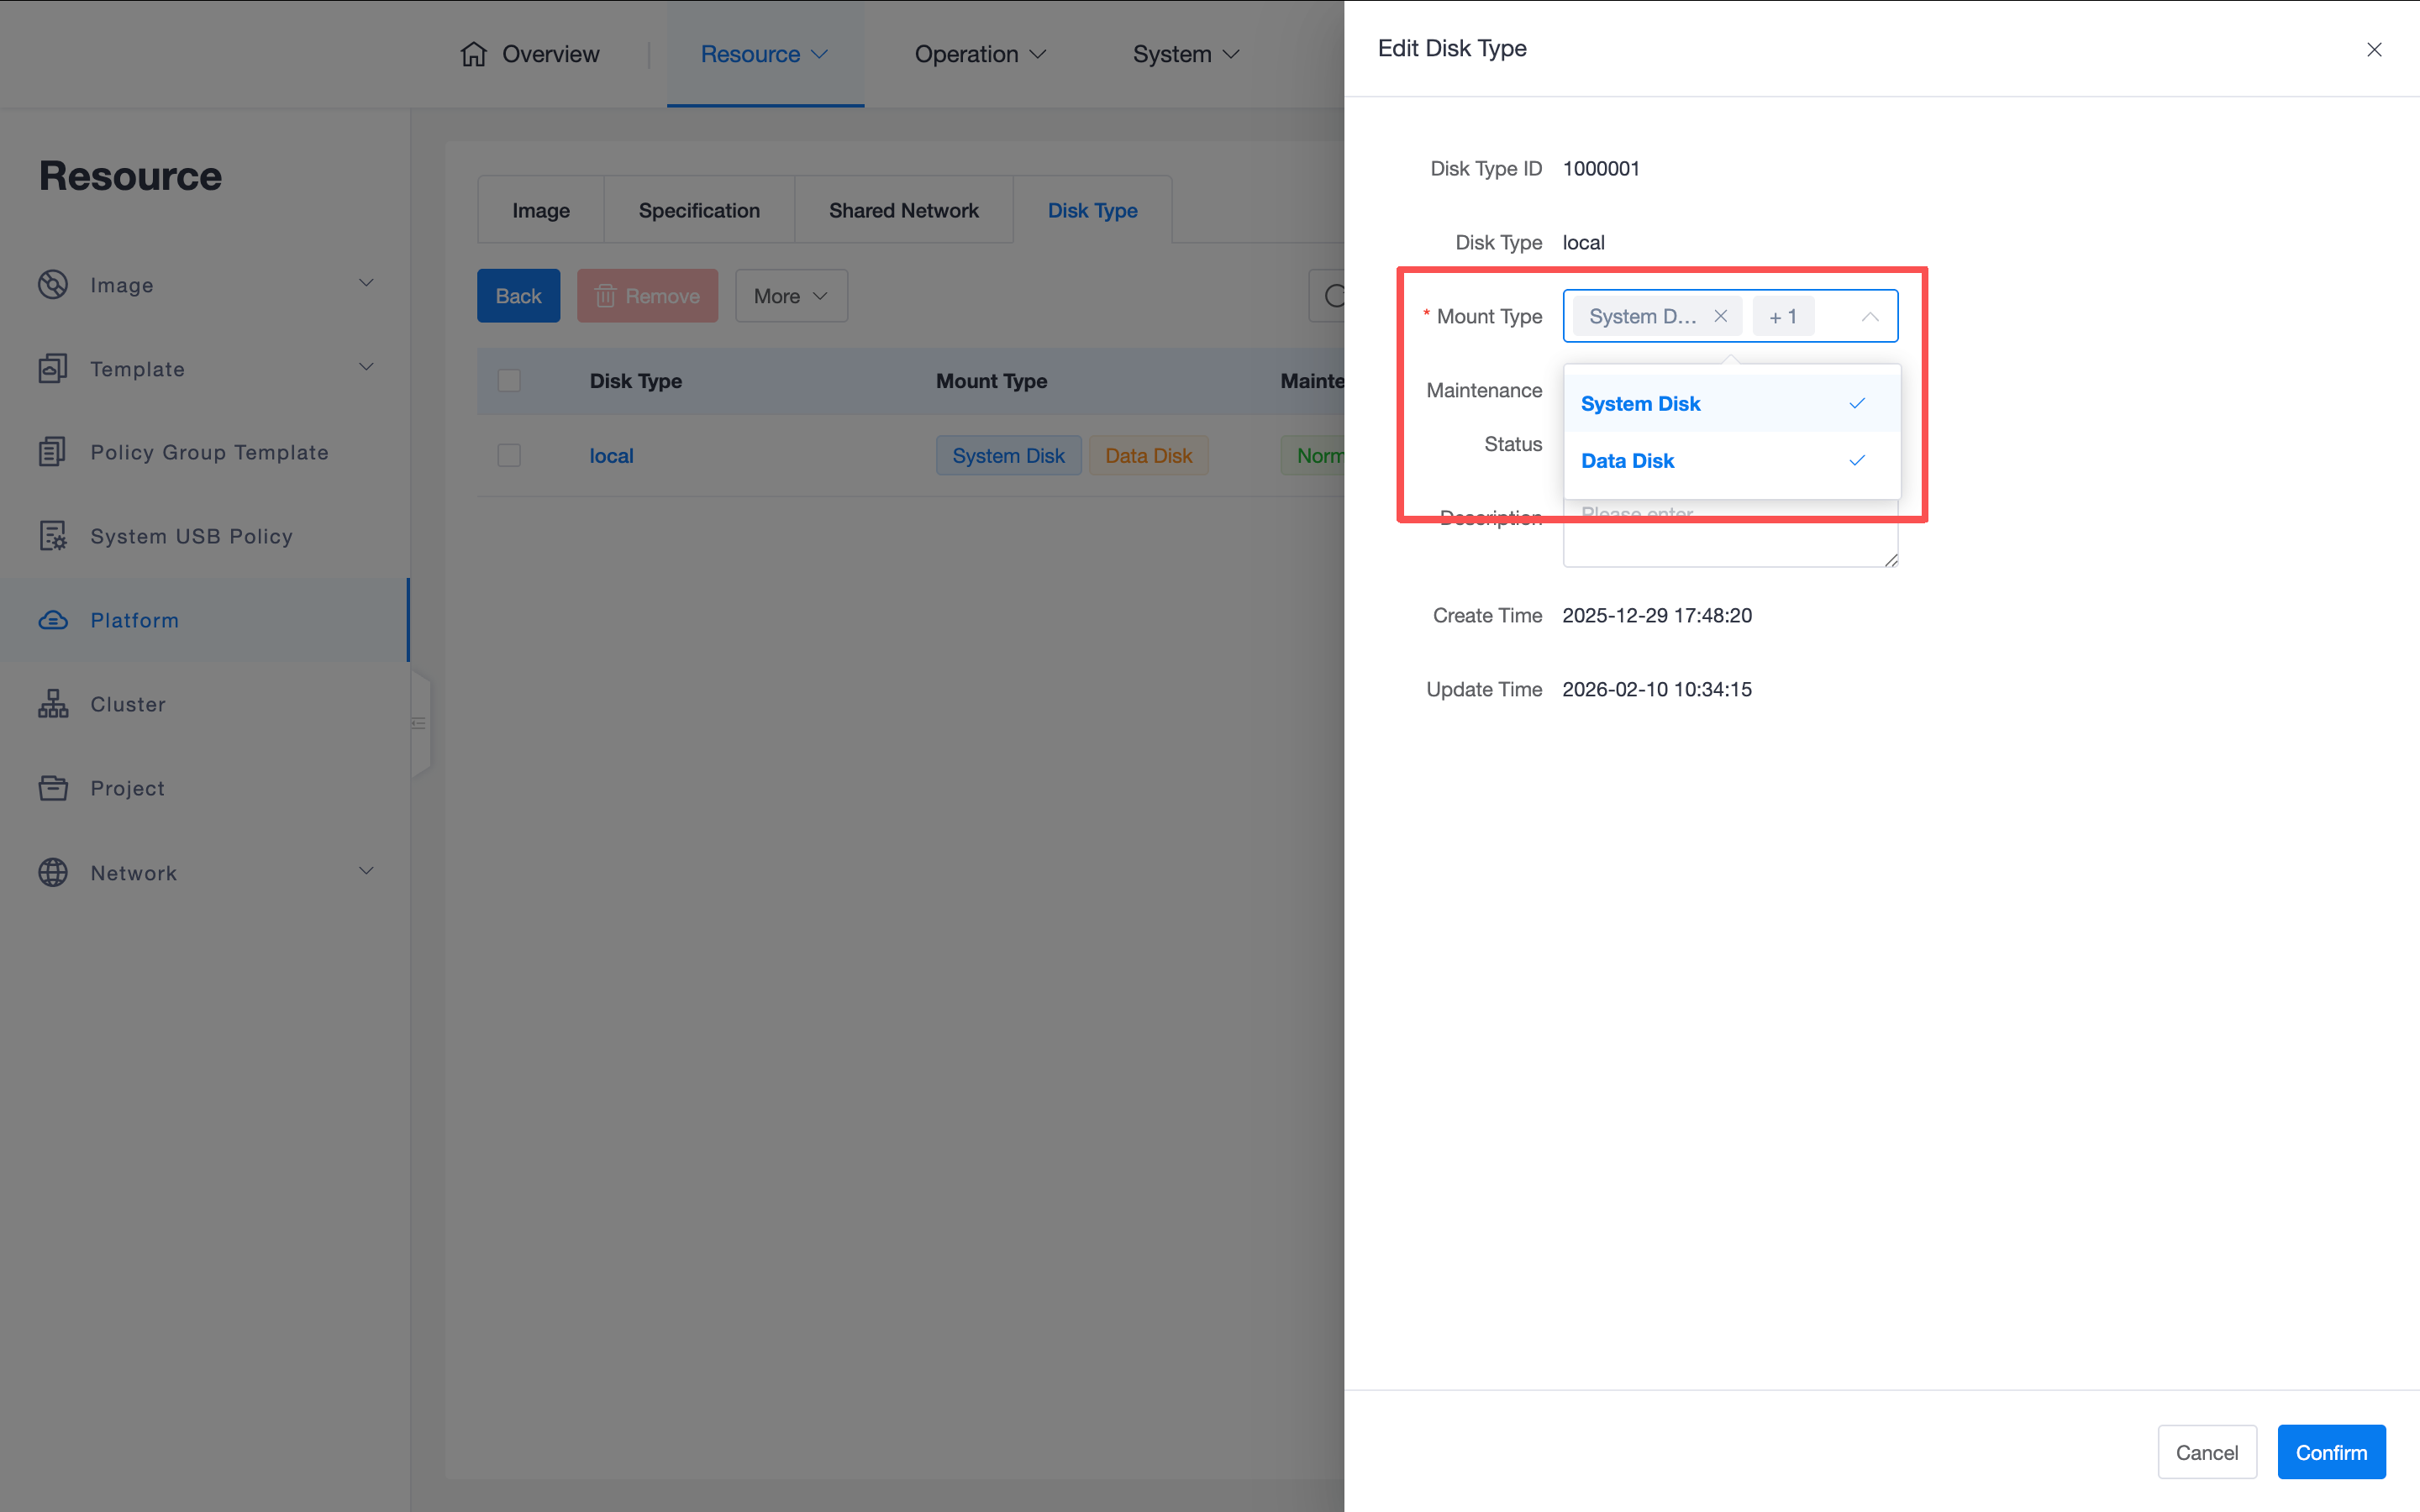Remove the System Disk tag from Mount Type
2420x1512 pixels.
point(1720,316)
